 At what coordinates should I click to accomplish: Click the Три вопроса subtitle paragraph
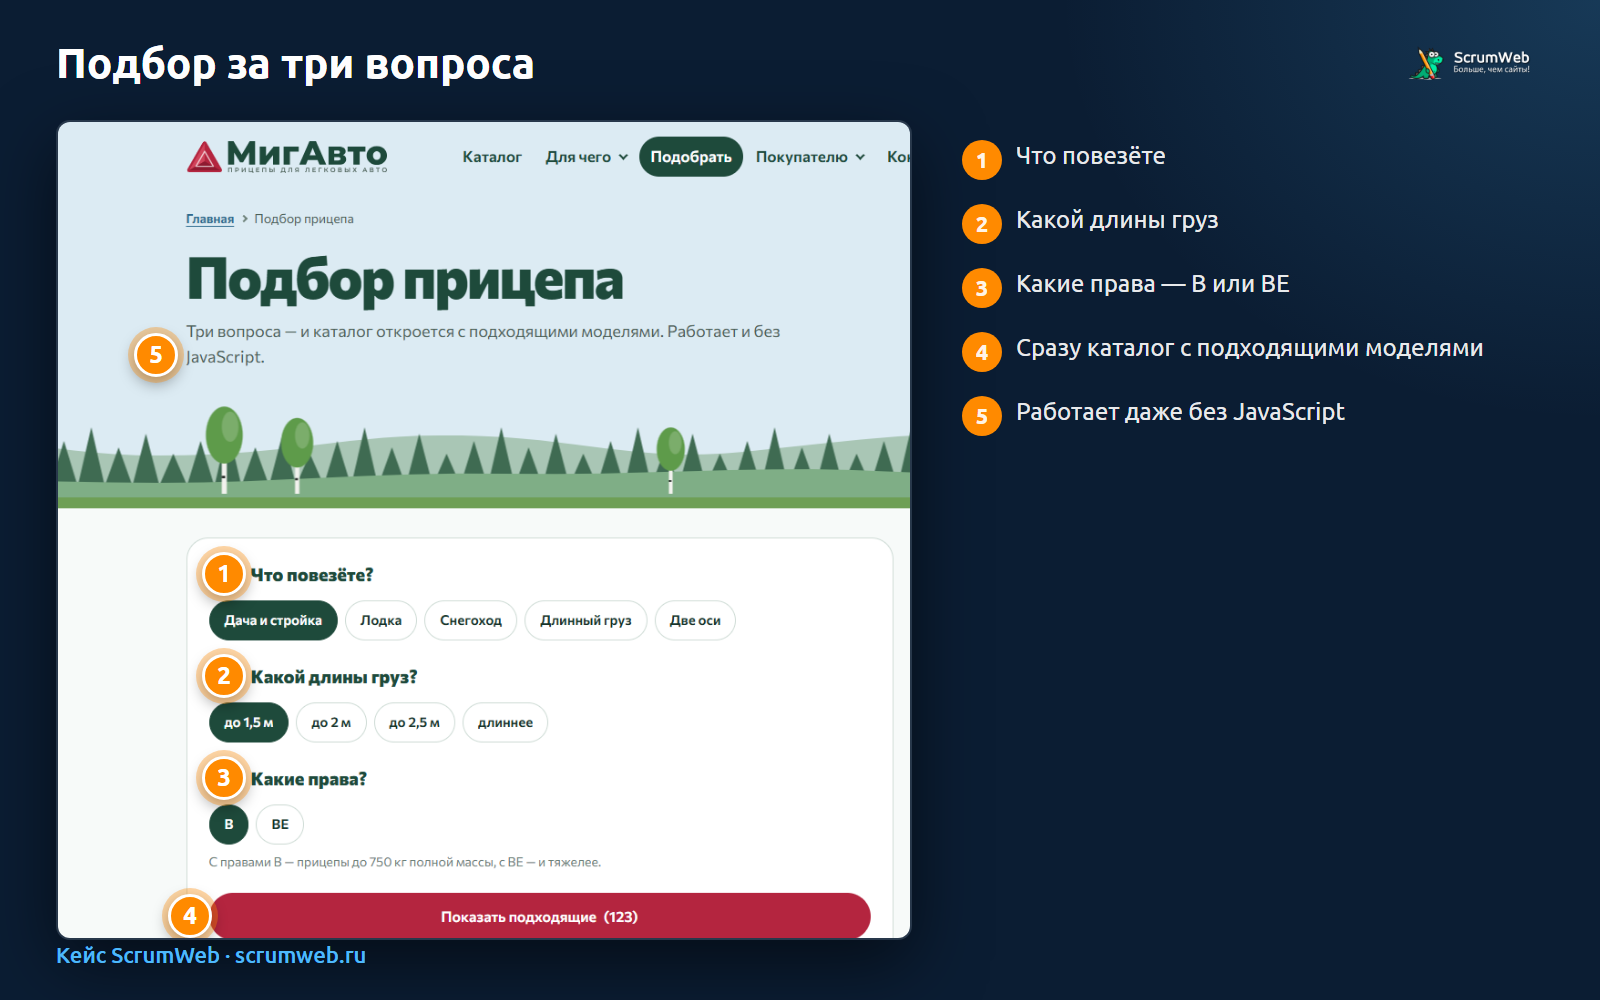[483, 344]
